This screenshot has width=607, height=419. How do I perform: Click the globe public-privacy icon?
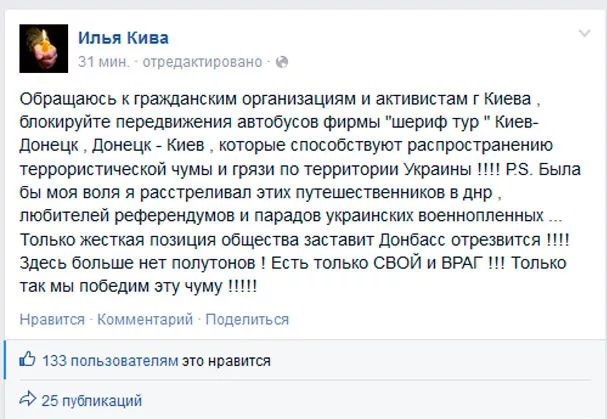(280, 62)
